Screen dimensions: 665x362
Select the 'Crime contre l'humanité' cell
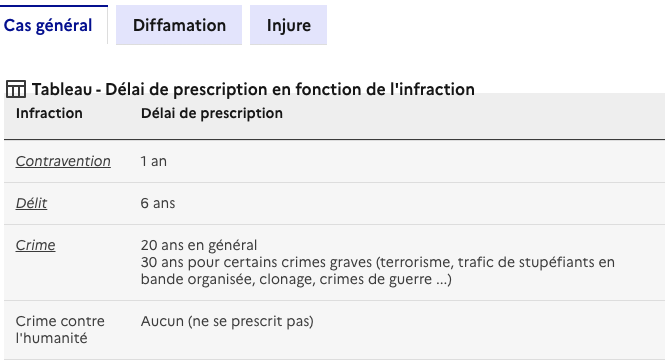click(60, 330)
